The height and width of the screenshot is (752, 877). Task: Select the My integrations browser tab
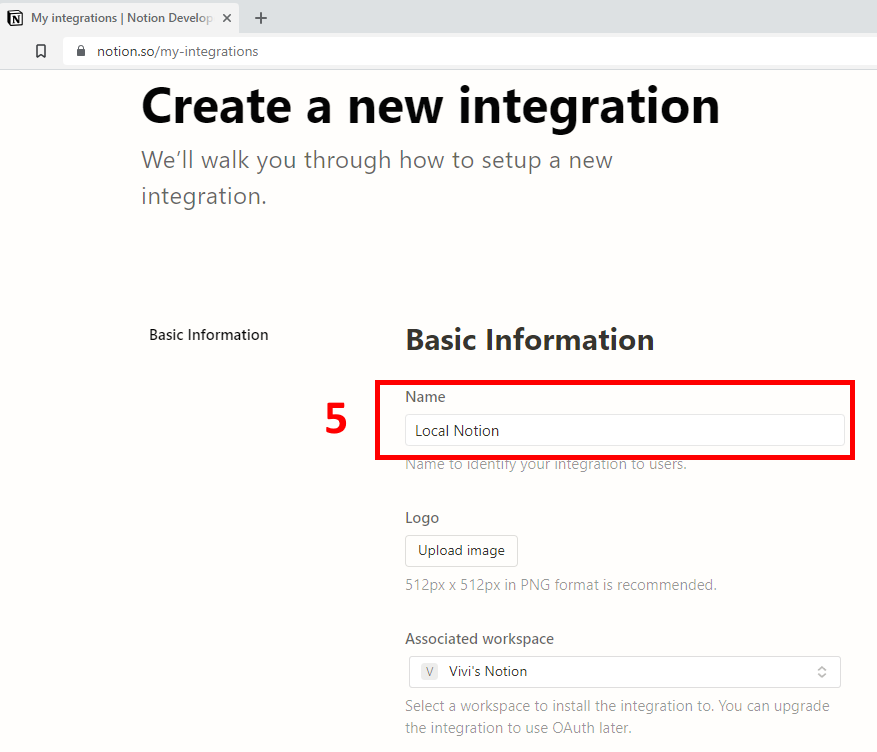point(120,18)
